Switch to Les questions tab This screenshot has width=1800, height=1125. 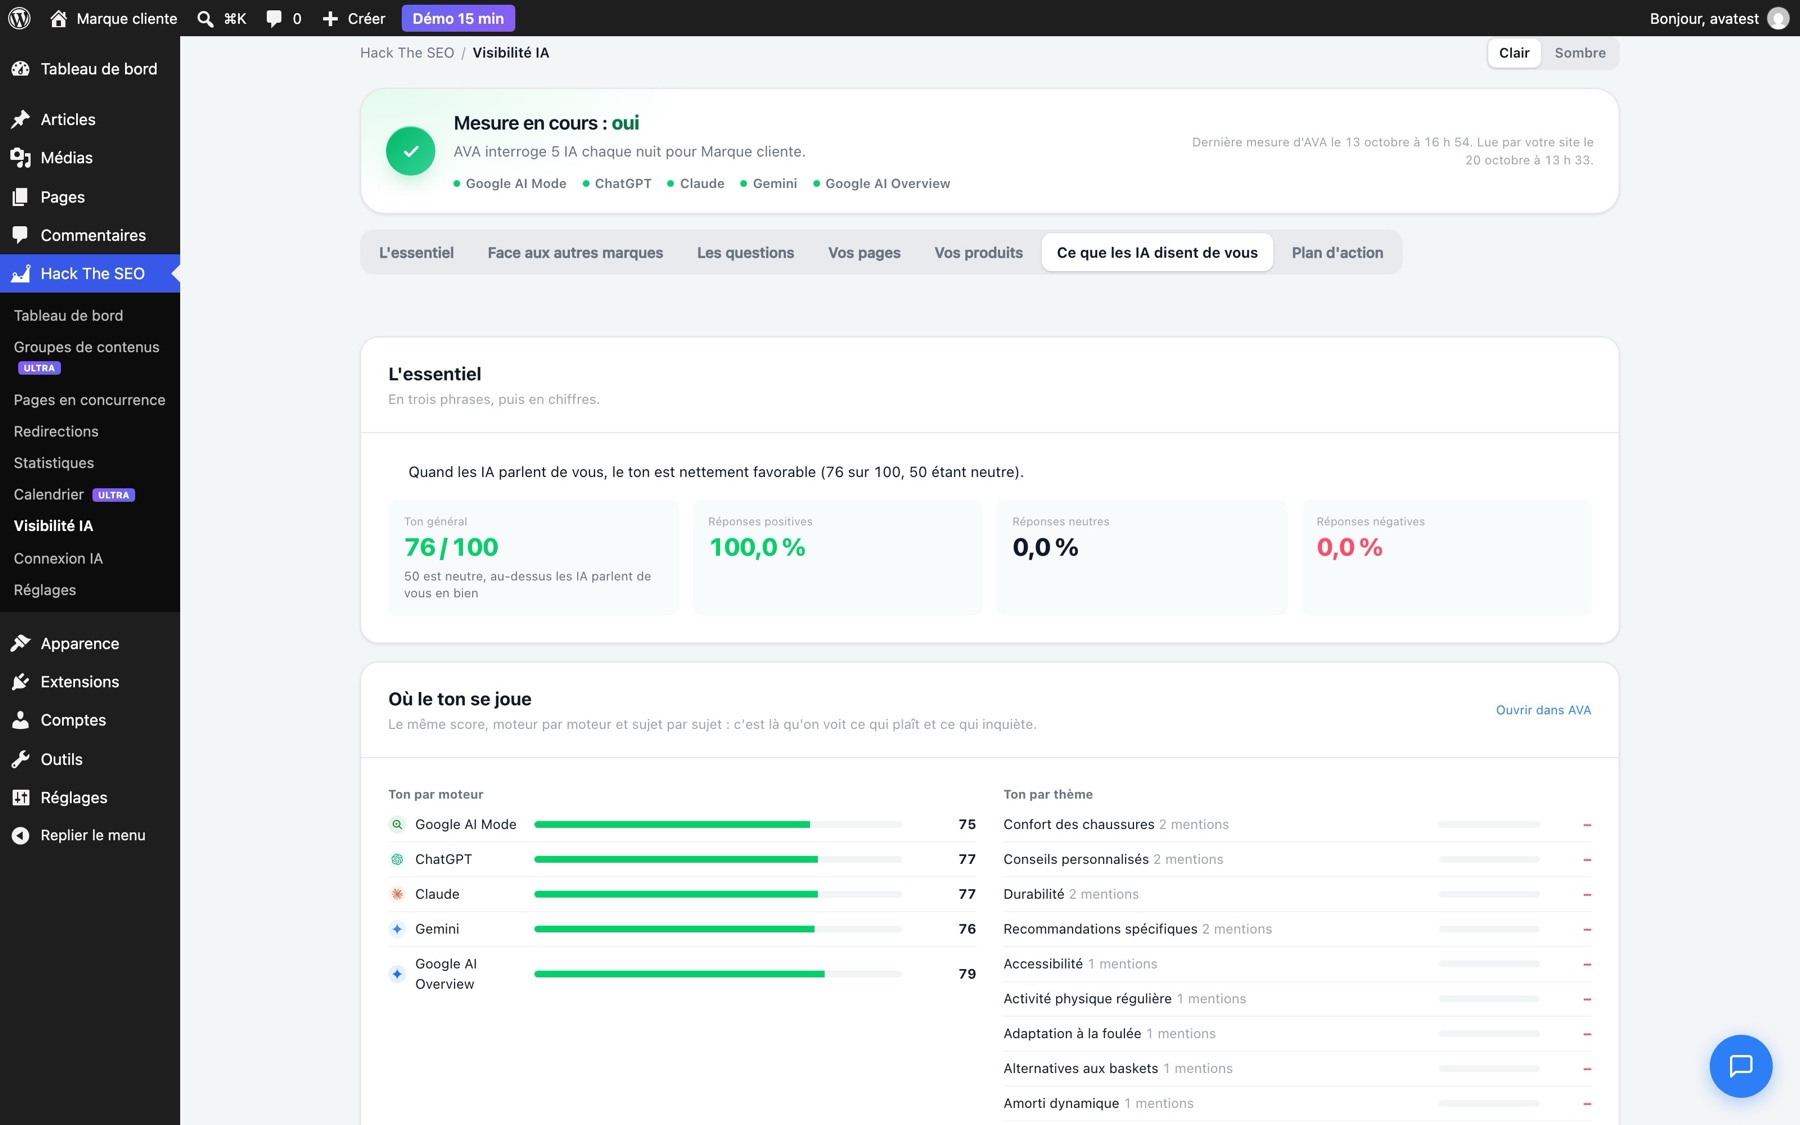(x=745, y=253)
